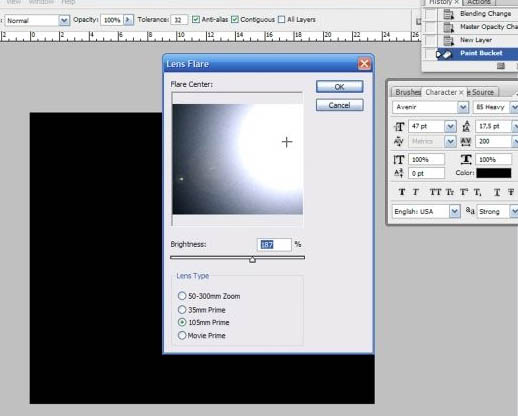This screenshot has width=518, height=416.
Task: Open the 85 Heavy font style dropdown
Action: [x=514, y=107]
